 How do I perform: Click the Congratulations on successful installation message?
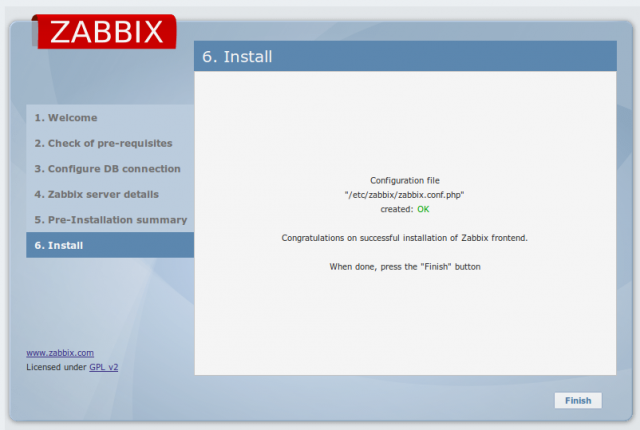(404, 238)
